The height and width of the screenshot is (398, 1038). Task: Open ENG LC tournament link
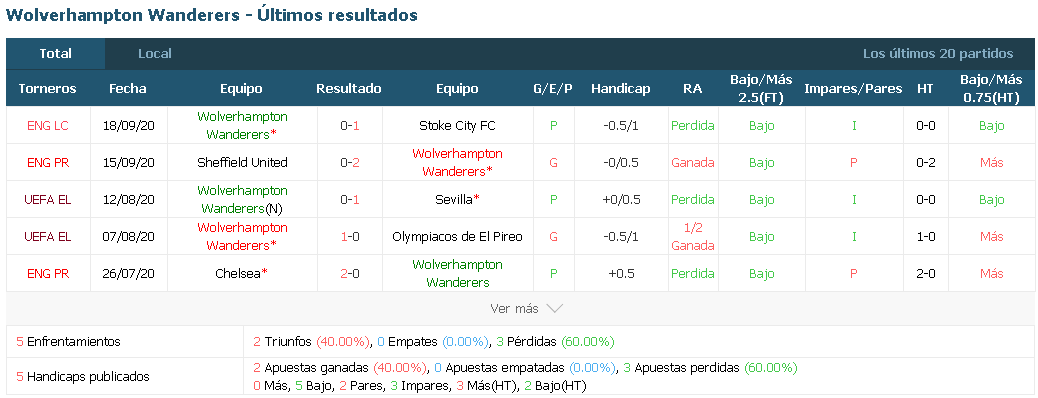click(48, 125)
